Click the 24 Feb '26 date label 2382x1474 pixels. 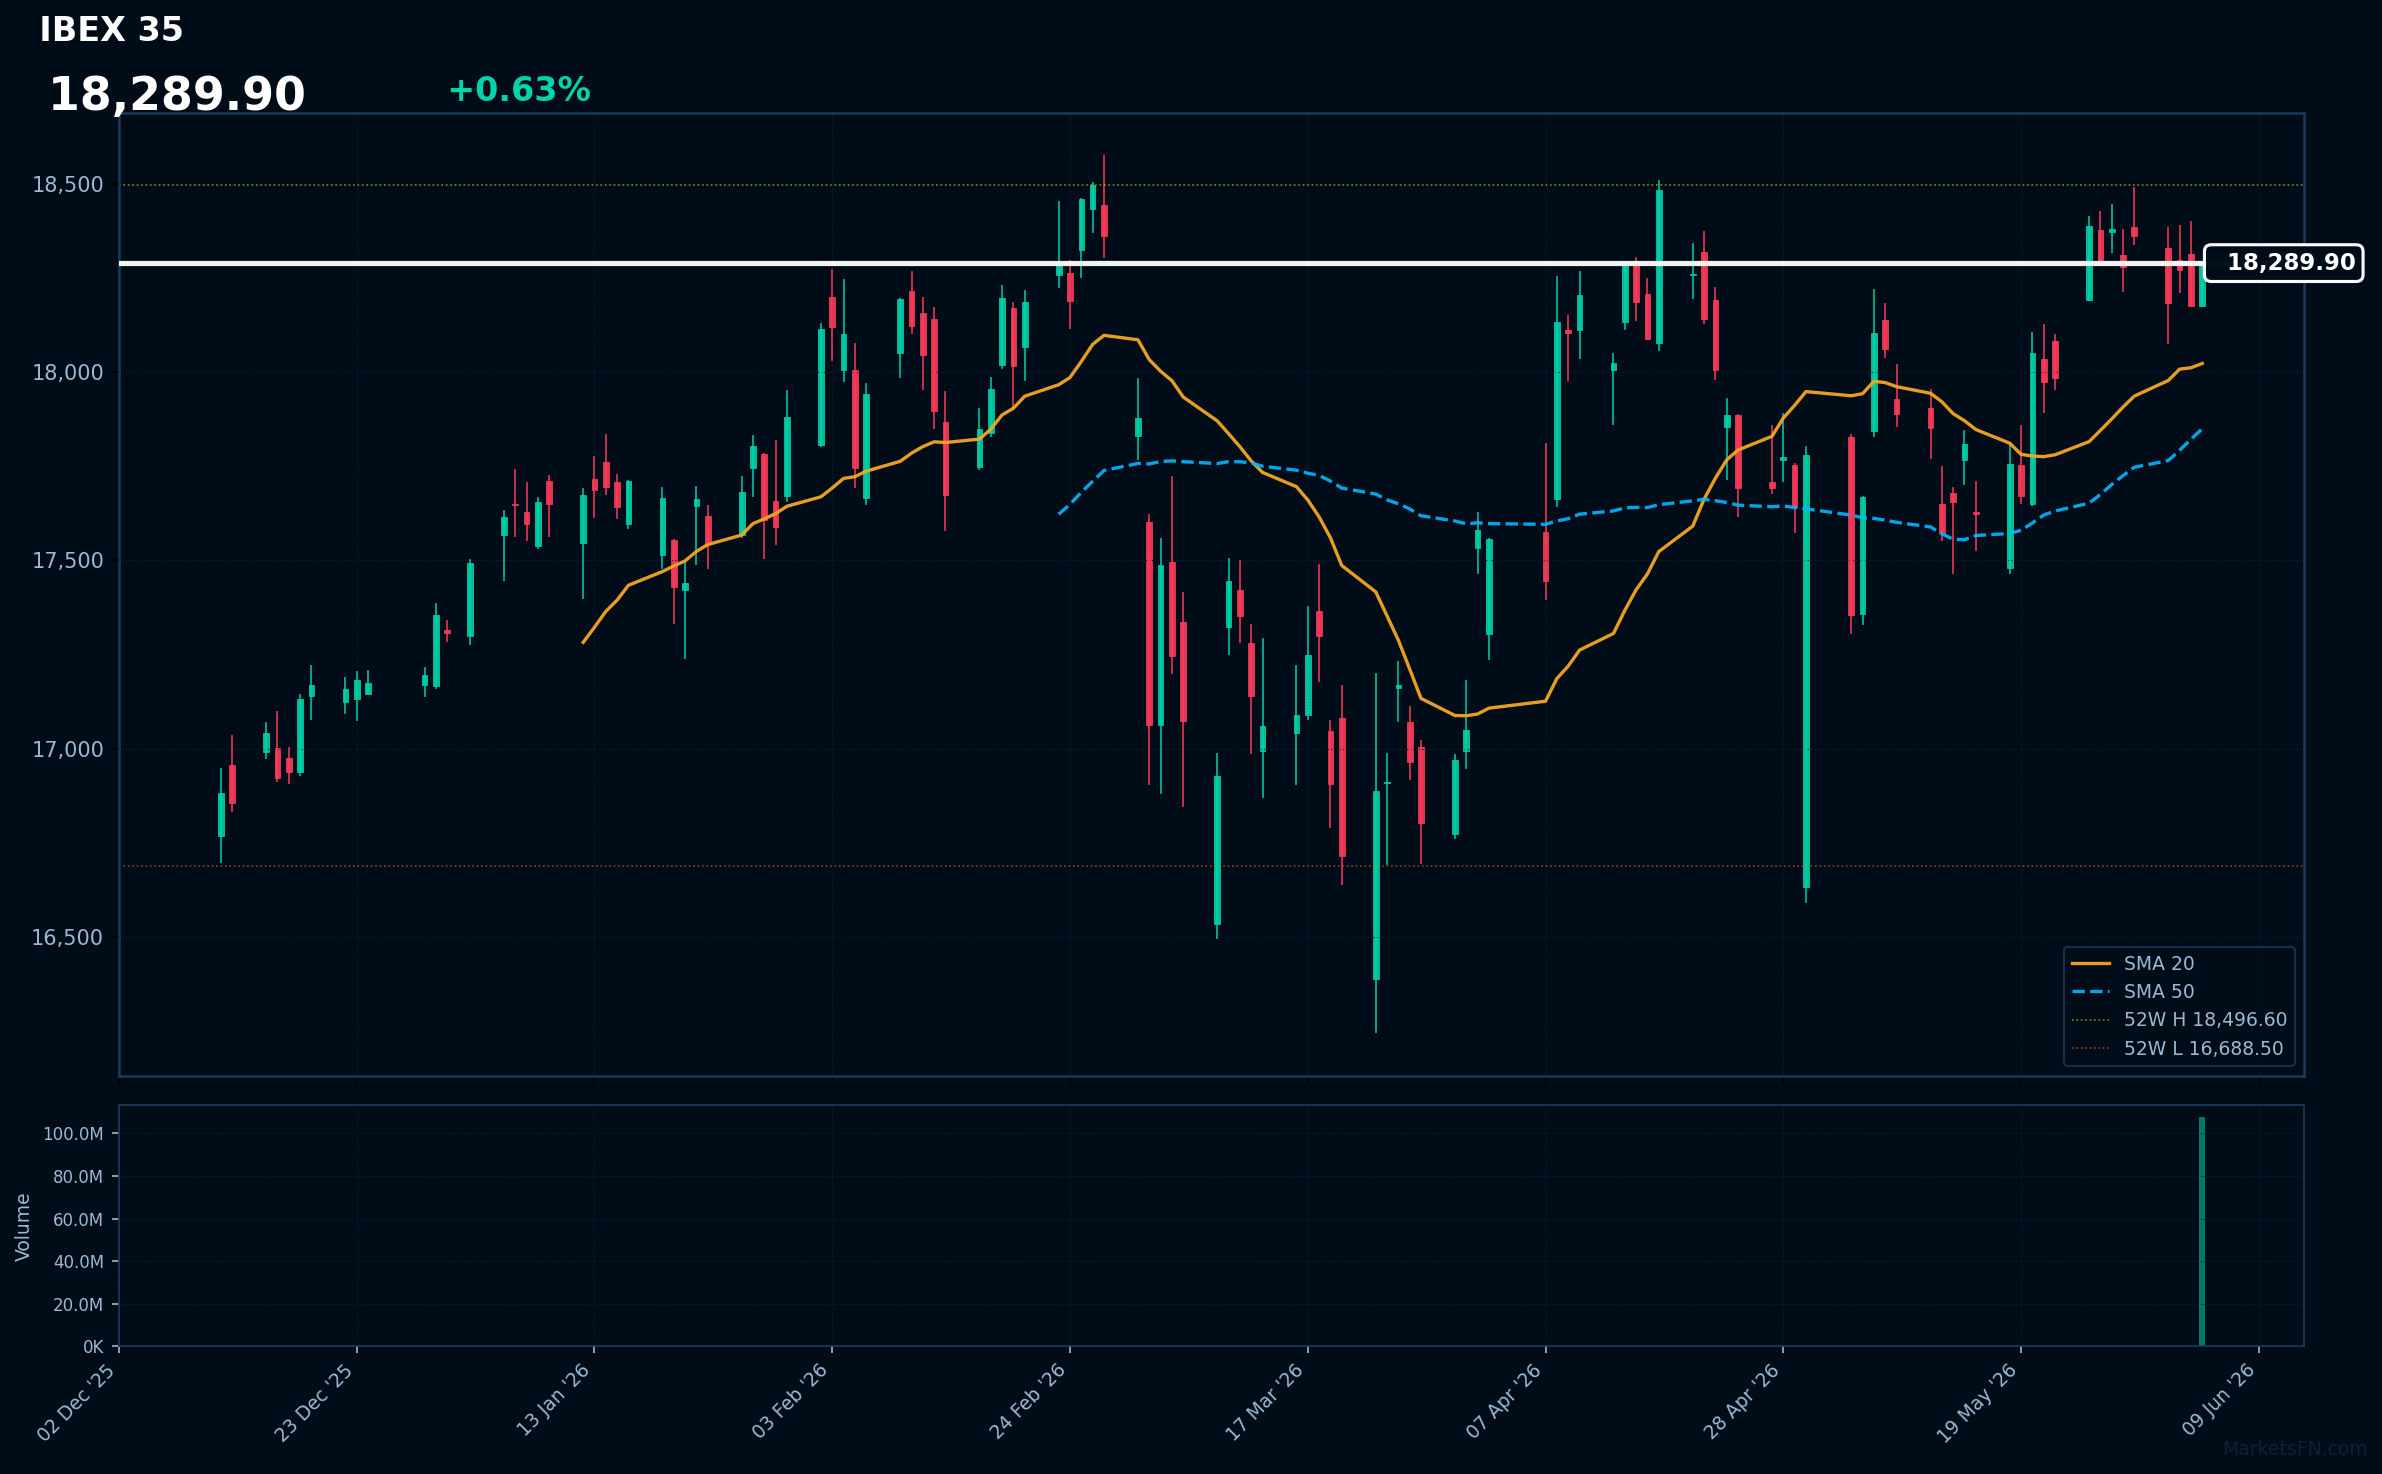pos(1028,1400)
